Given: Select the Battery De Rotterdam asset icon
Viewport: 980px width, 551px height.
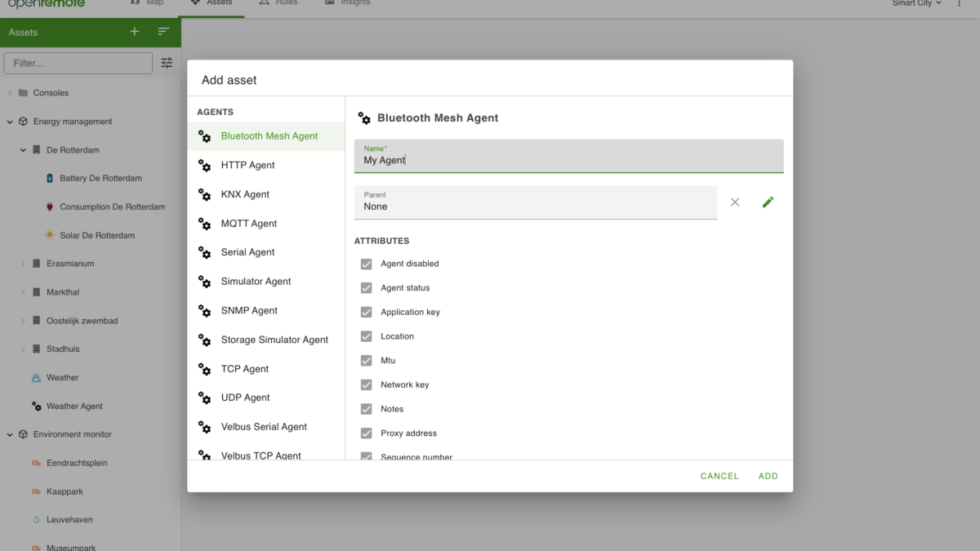Looking at the screenshot, I should pyautogui.click(x=50, y=178).
